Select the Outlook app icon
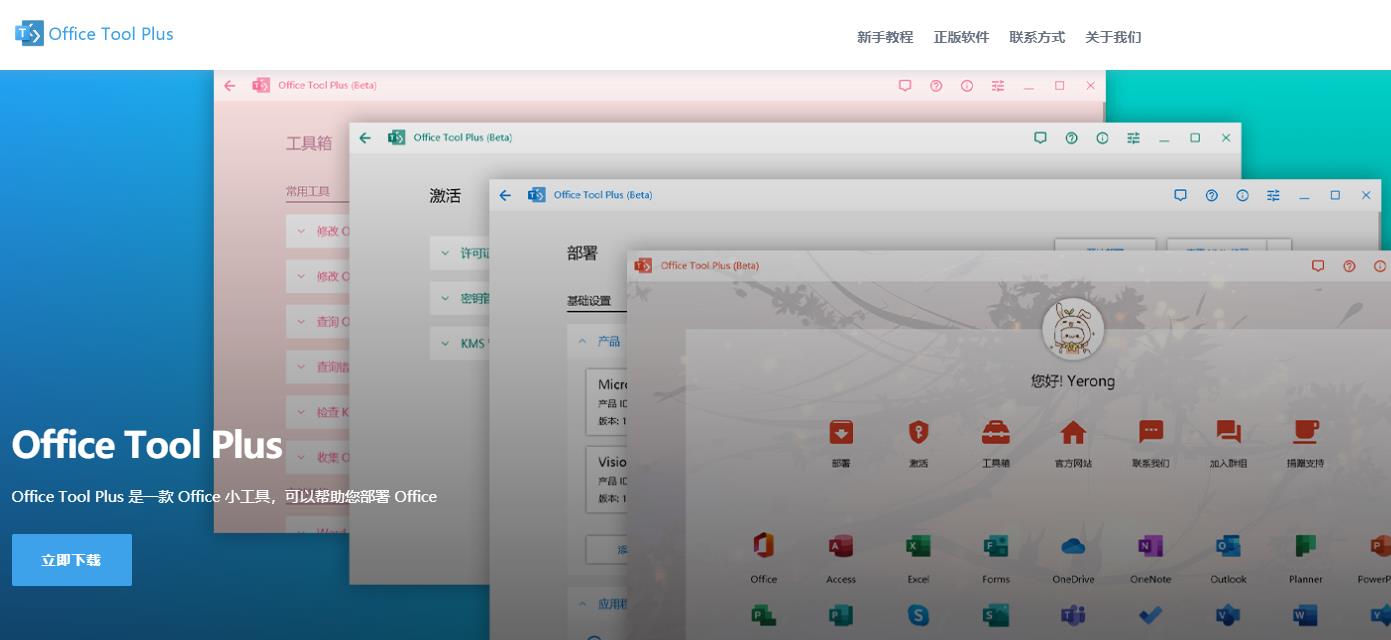The height and width of the screenshot is (640, 1391). [1228, 546]
